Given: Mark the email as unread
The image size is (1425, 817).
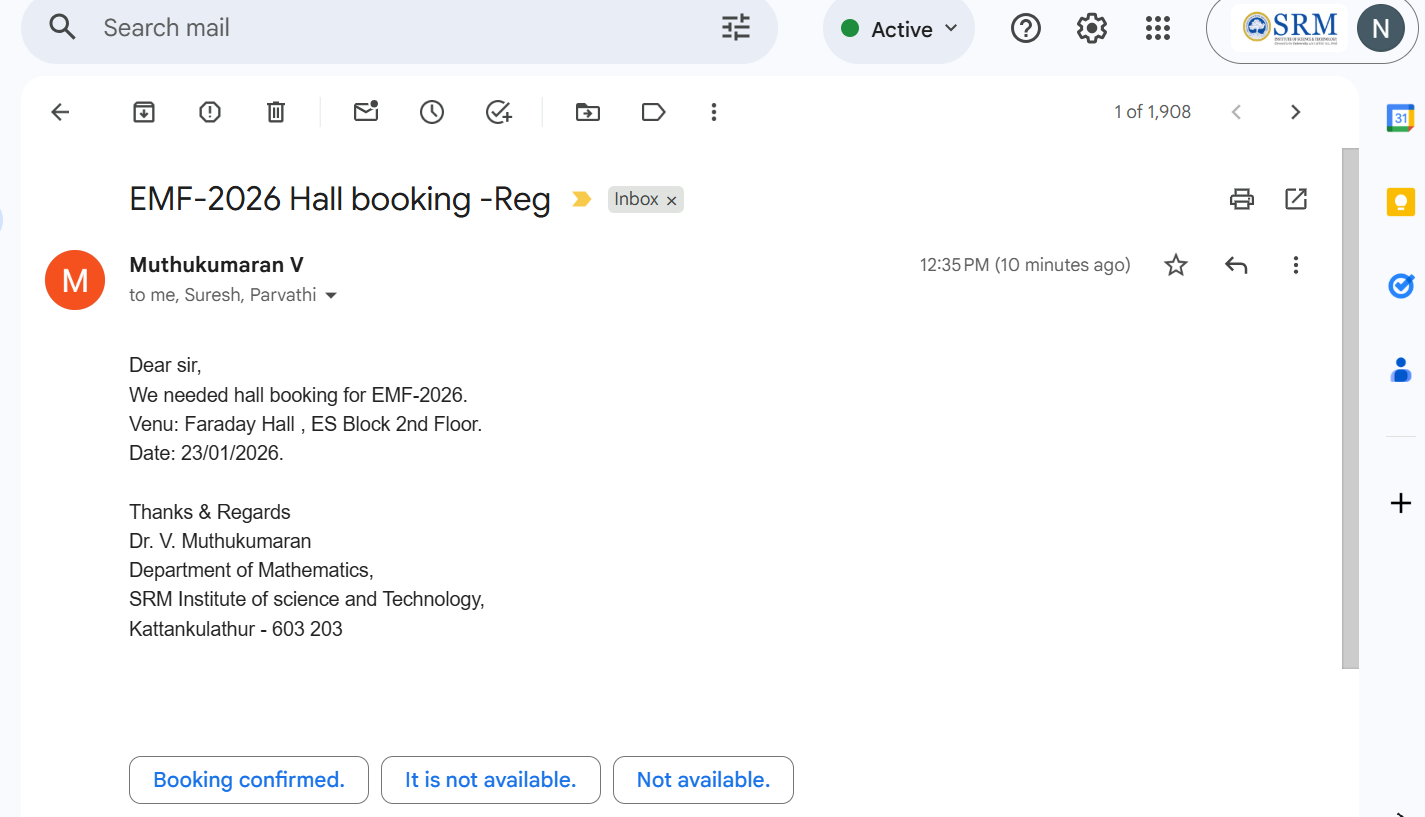Looking at the screenshot, I should [x=366, y=112].
